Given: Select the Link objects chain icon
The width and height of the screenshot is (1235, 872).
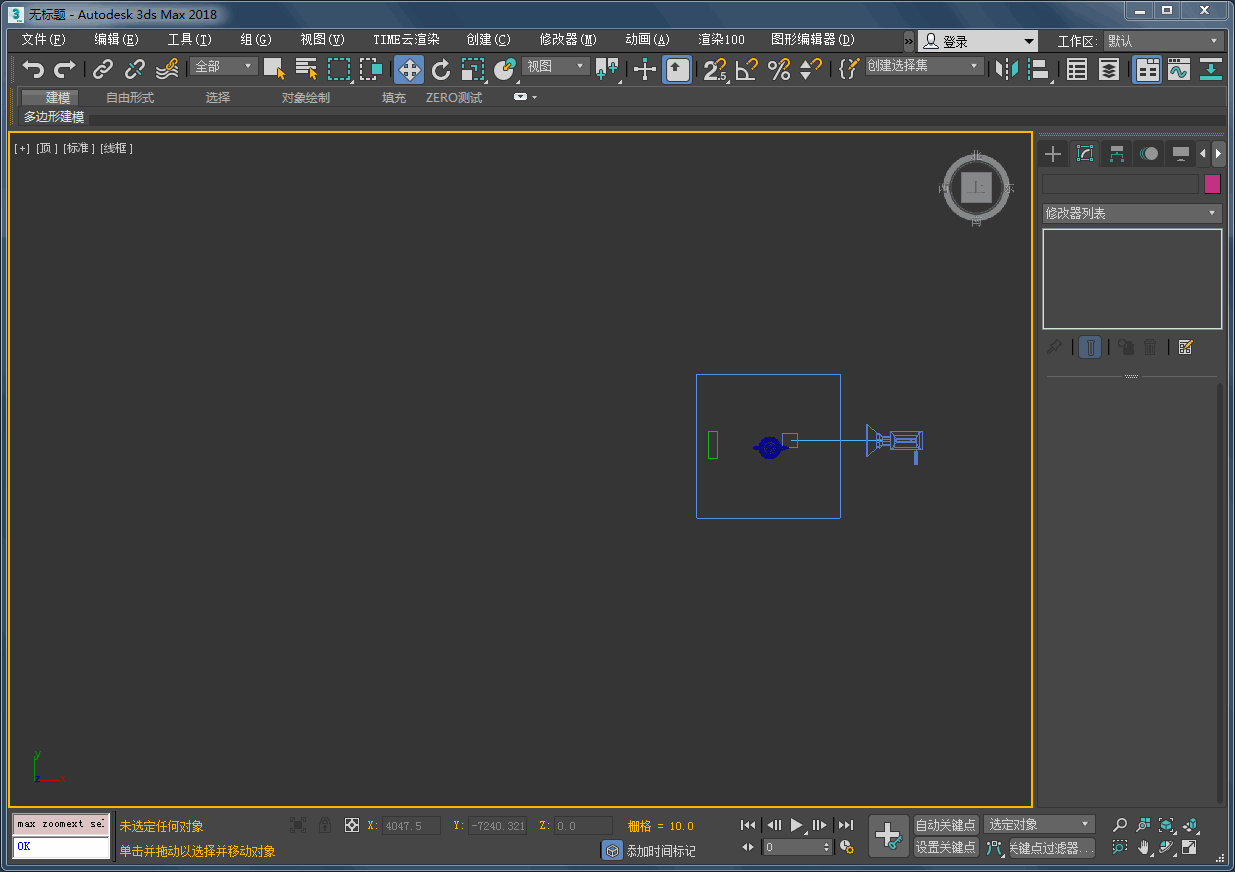Looking at the screenshot, I should pyautogui.click(x=102, y=69).
